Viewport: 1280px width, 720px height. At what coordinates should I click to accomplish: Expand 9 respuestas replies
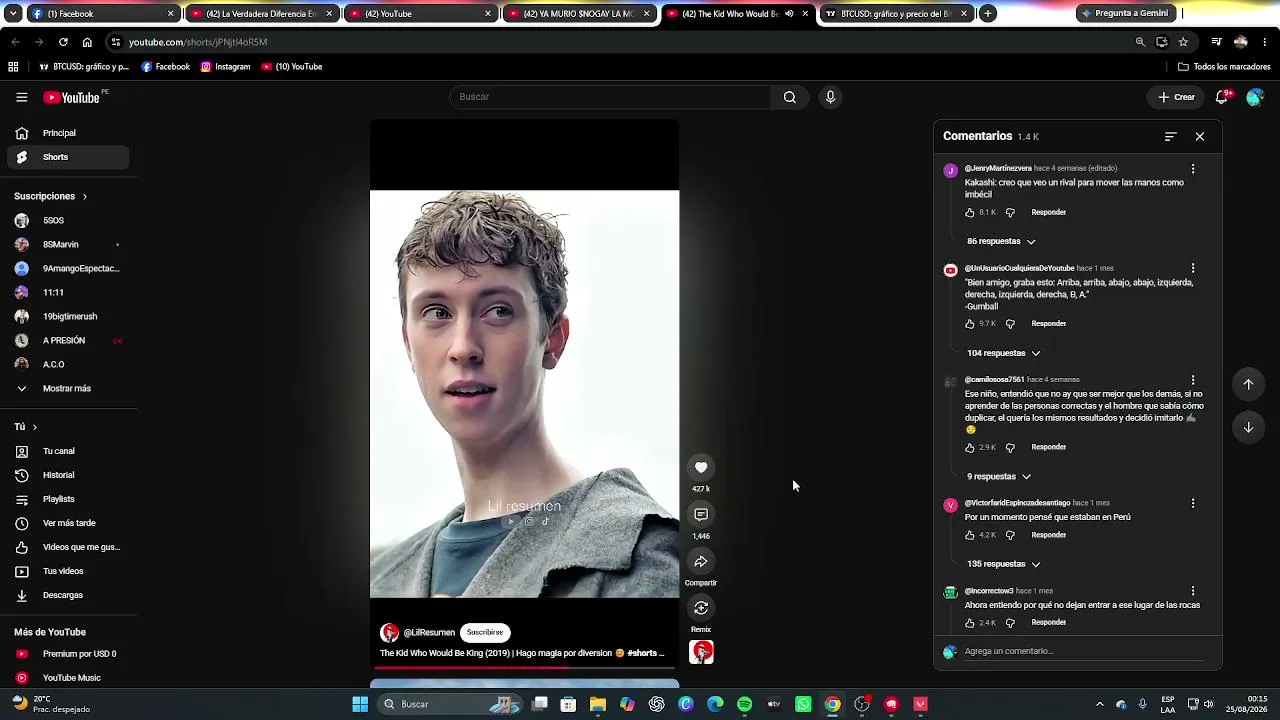click(998, 476)
